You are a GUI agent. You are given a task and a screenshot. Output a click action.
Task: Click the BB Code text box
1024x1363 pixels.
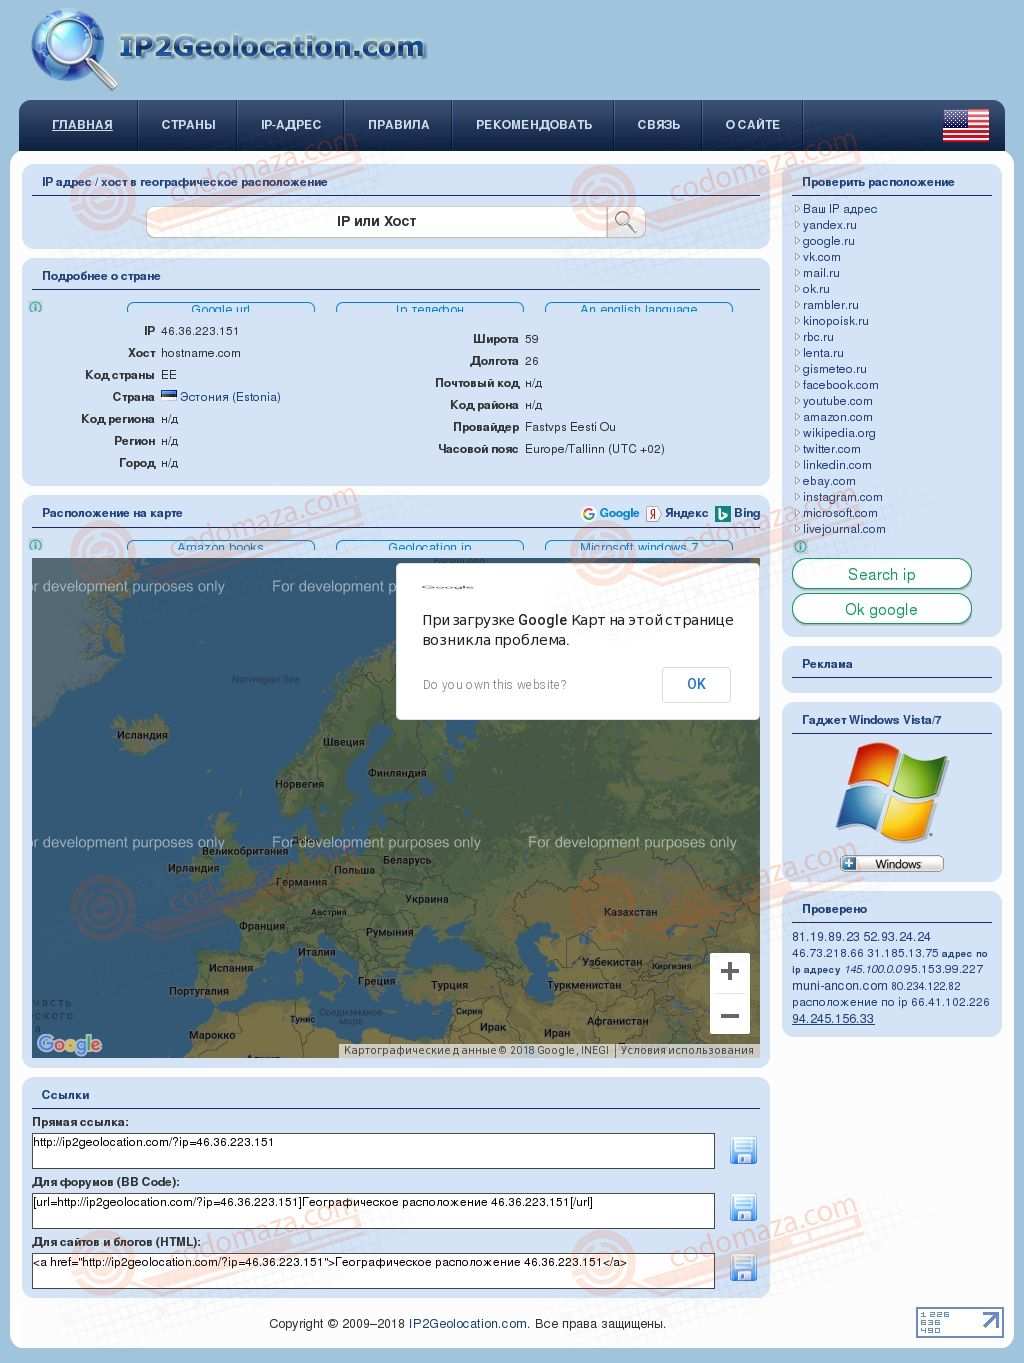pyautogui.click(x=373, y=1210)
